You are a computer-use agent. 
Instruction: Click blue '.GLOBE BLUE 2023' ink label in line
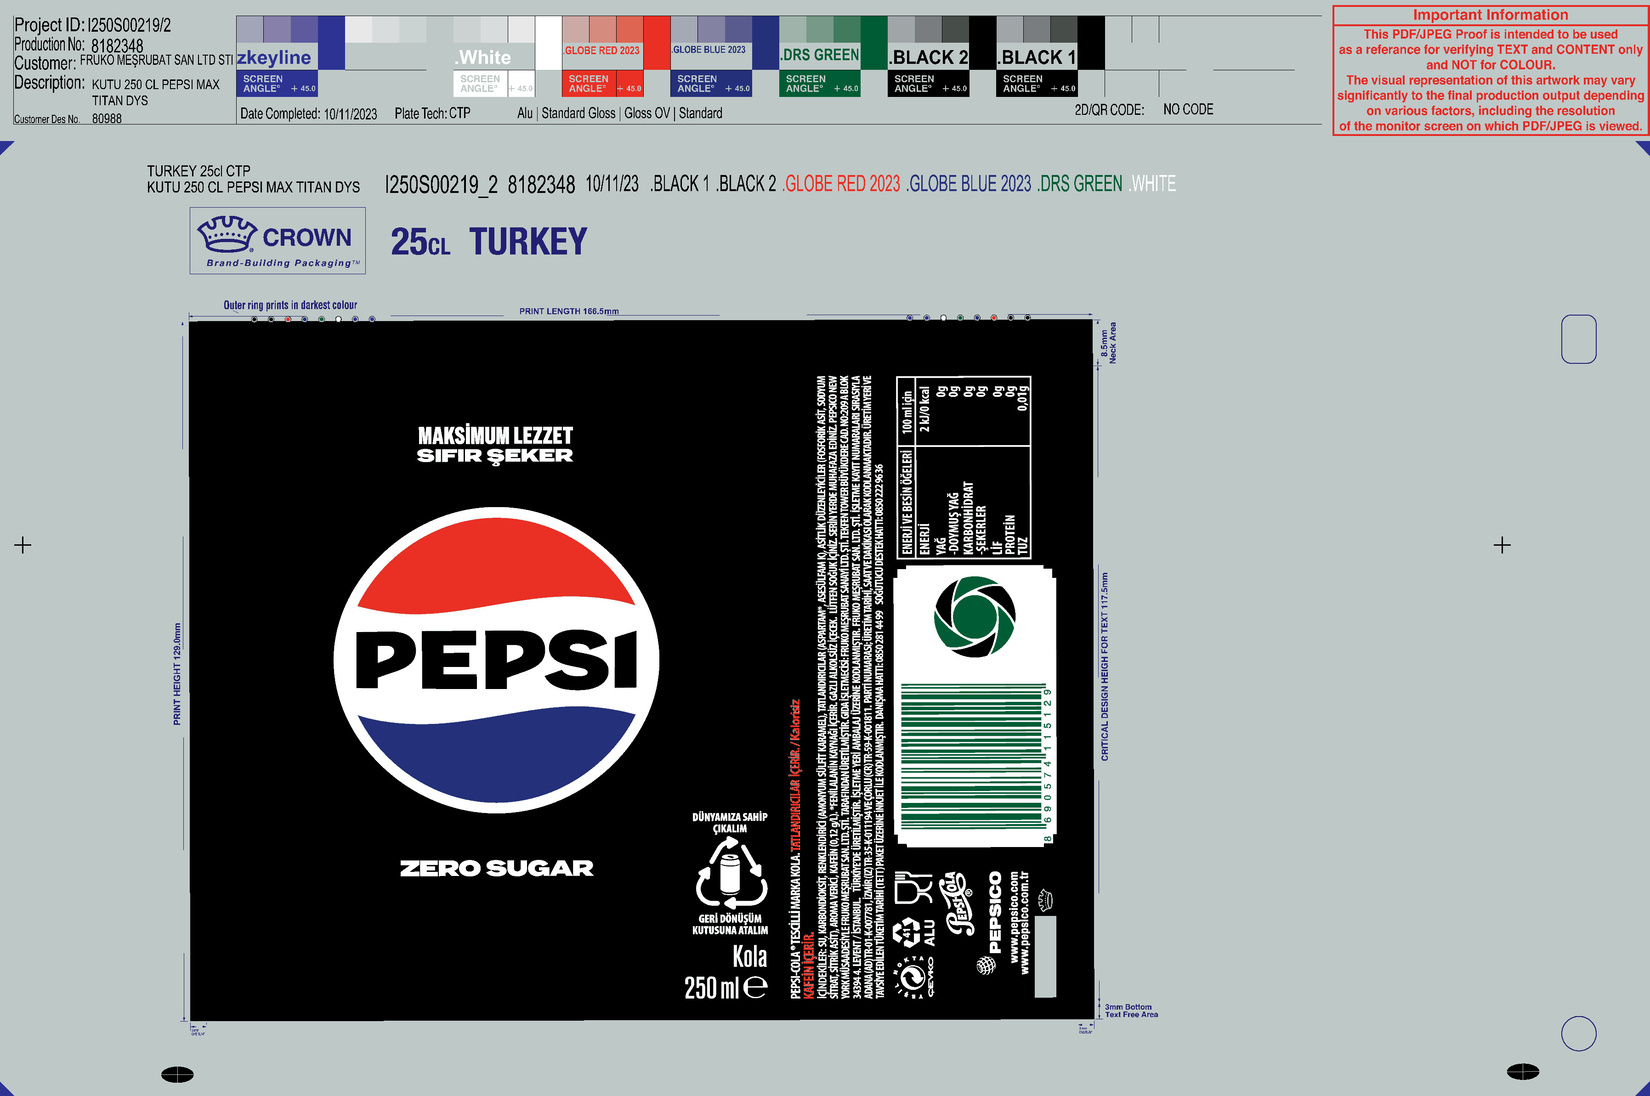969,184
